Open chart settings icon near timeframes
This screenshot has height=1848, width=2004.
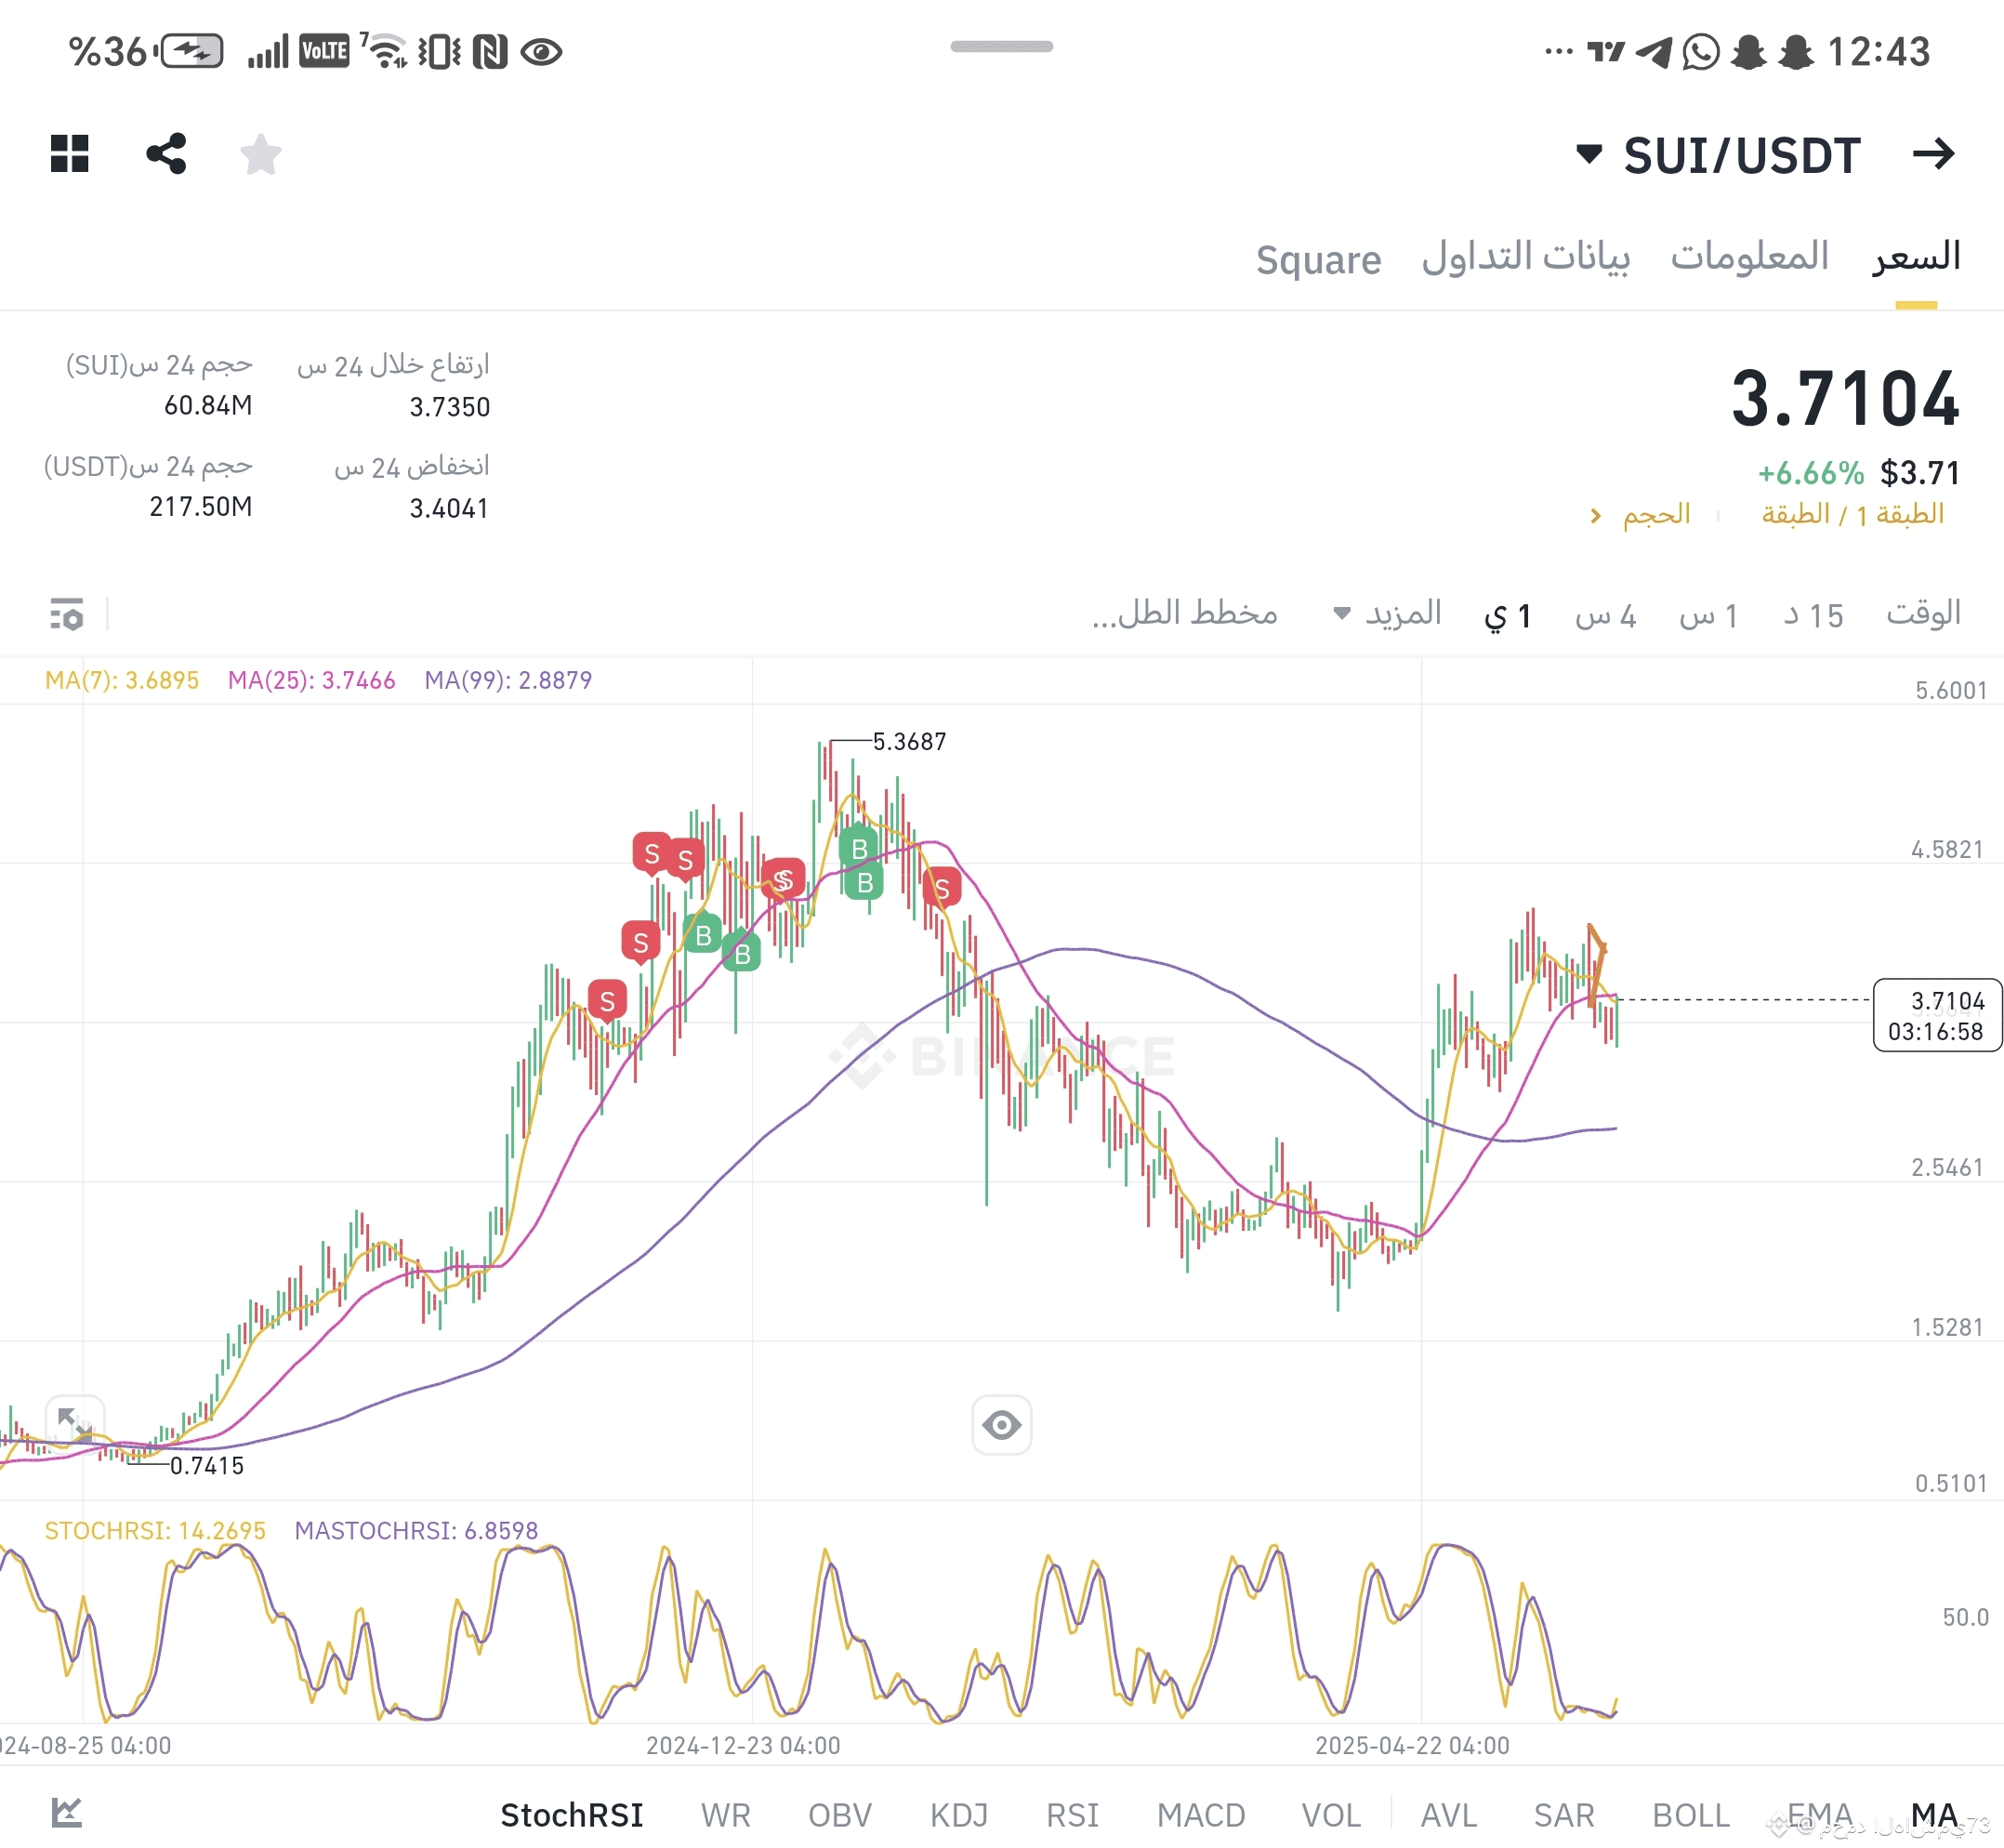(67, 614)
